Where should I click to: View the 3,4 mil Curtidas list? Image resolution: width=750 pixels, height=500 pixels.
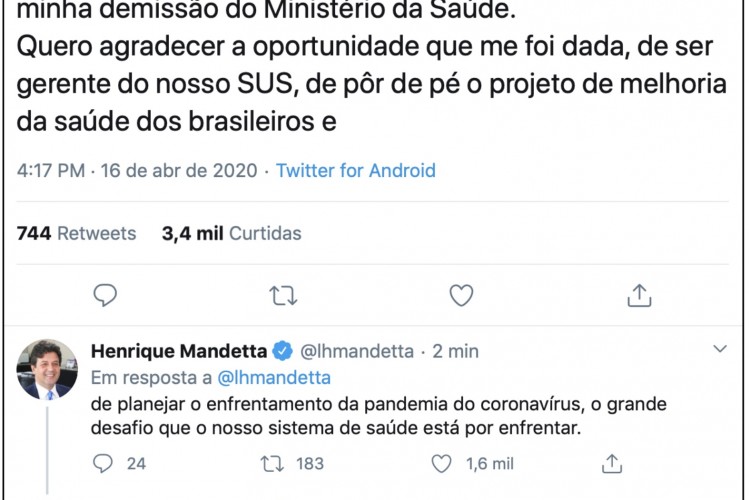point(231,233)
